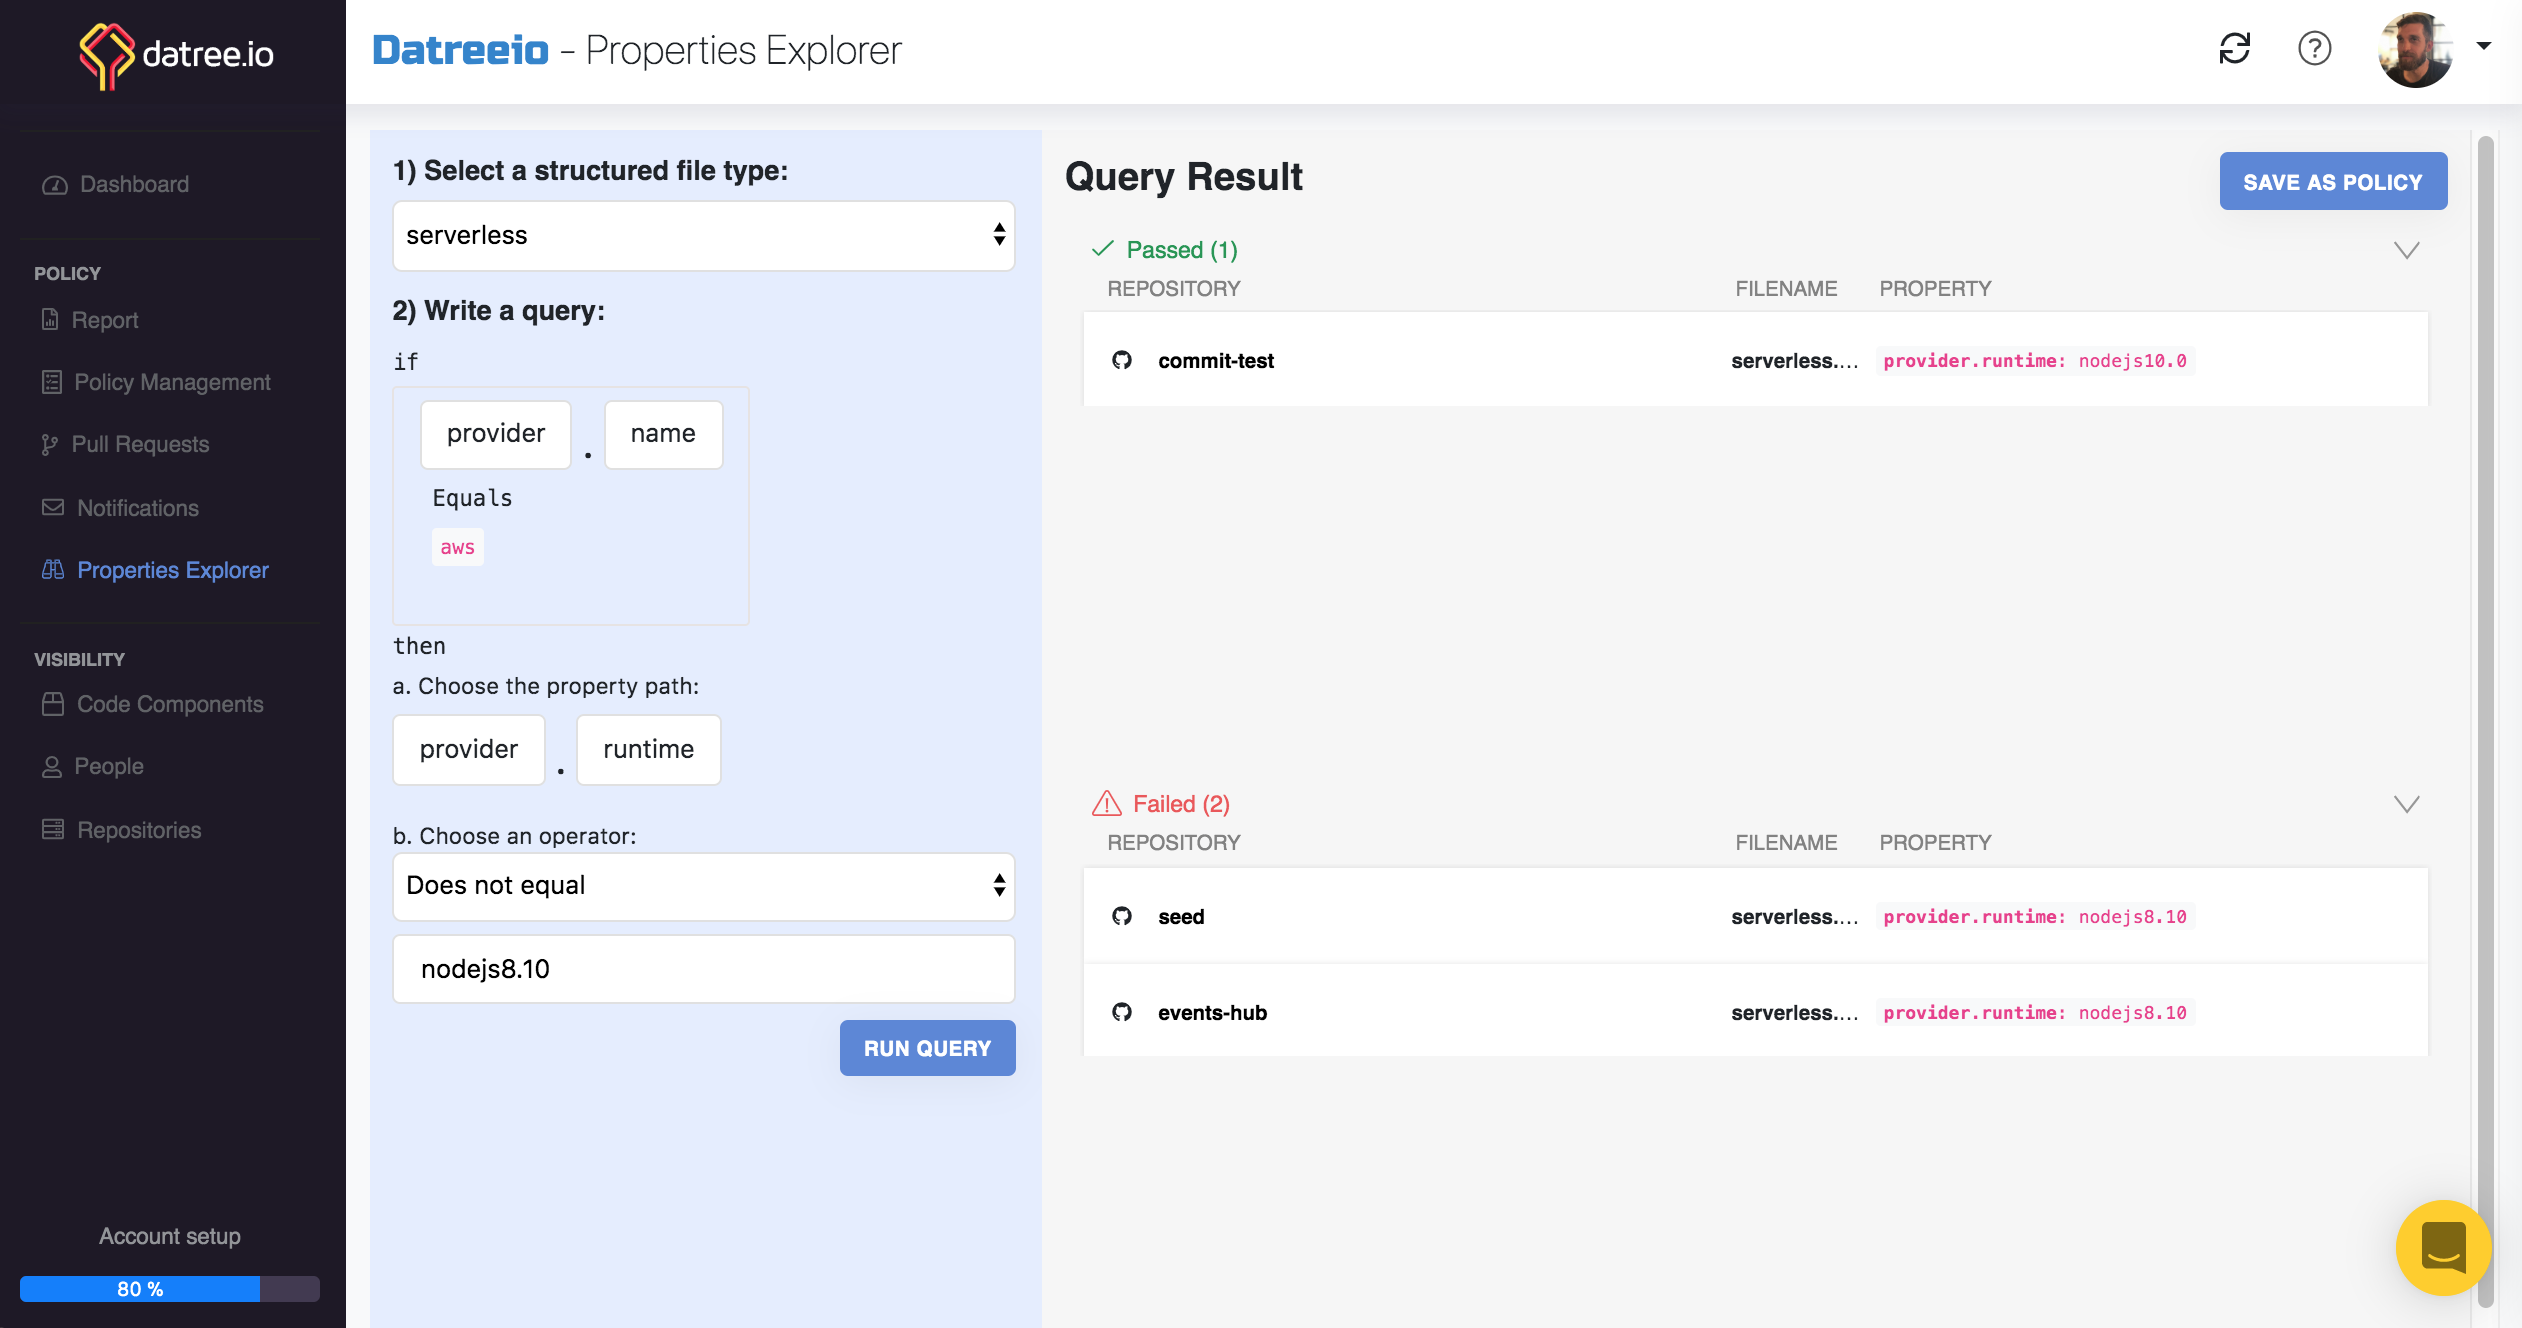The width and height of the screenshot is (2522, 1328).
Task: Click the 'runtime' property path box
Action: click(649, 750)
